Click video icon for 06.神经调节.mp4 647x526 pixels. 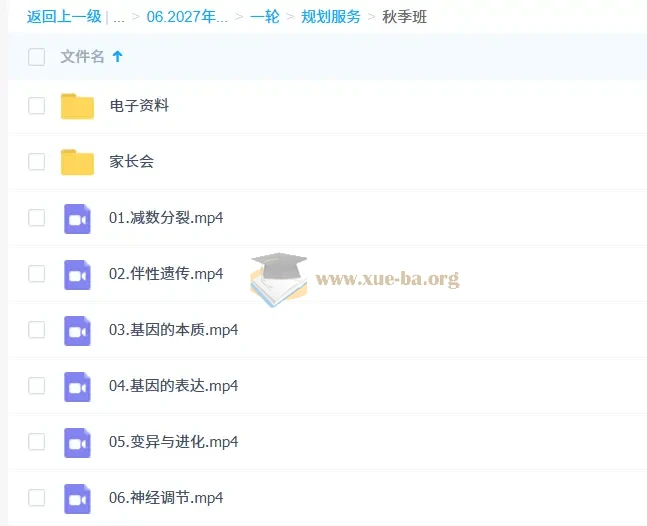[x=77, y=499]
